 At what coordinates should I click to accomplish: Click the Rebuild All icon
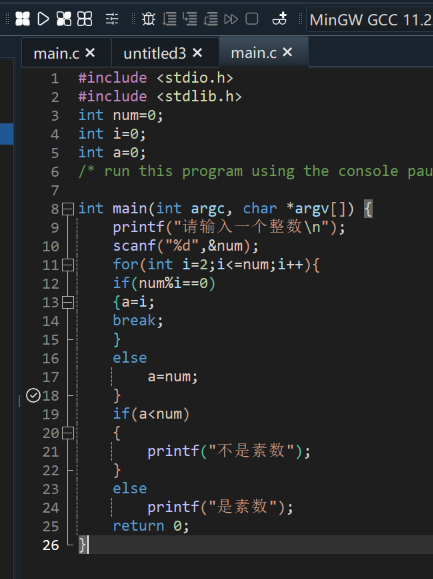click(85, 19)
